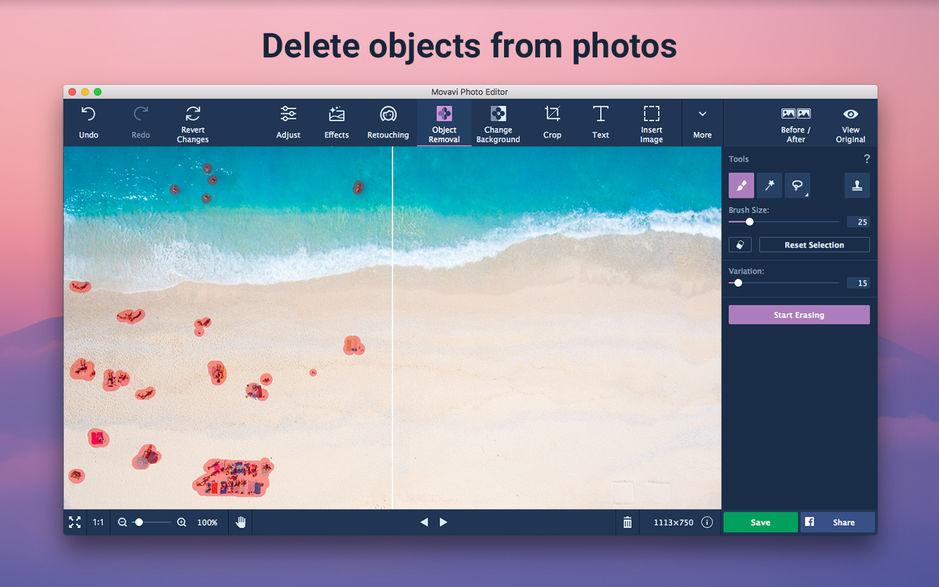Open the Text editing tab
939x587 pixels.
(600, 121)
